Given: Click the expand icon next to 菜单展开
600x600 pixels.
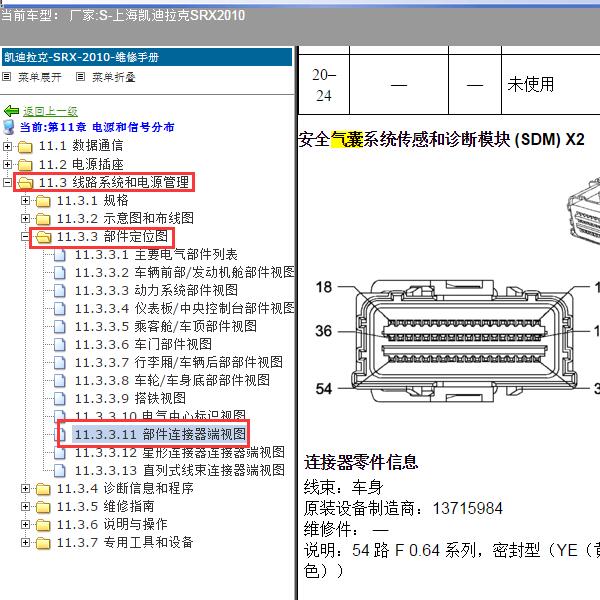Looking at the screenshot, I should [6, 77].
